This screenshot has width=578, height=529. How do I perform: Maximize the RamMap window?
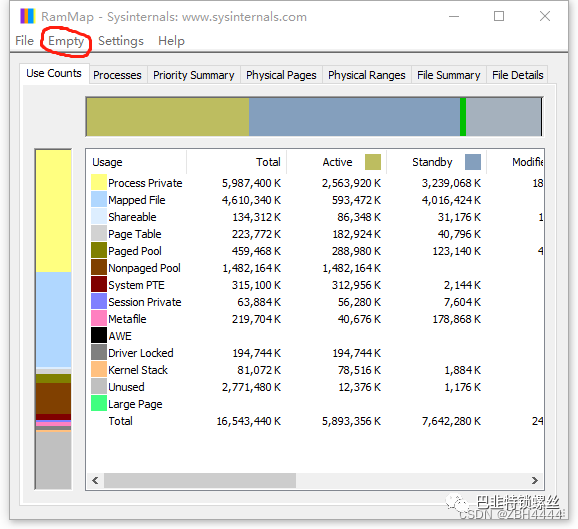tap(499, 16)
